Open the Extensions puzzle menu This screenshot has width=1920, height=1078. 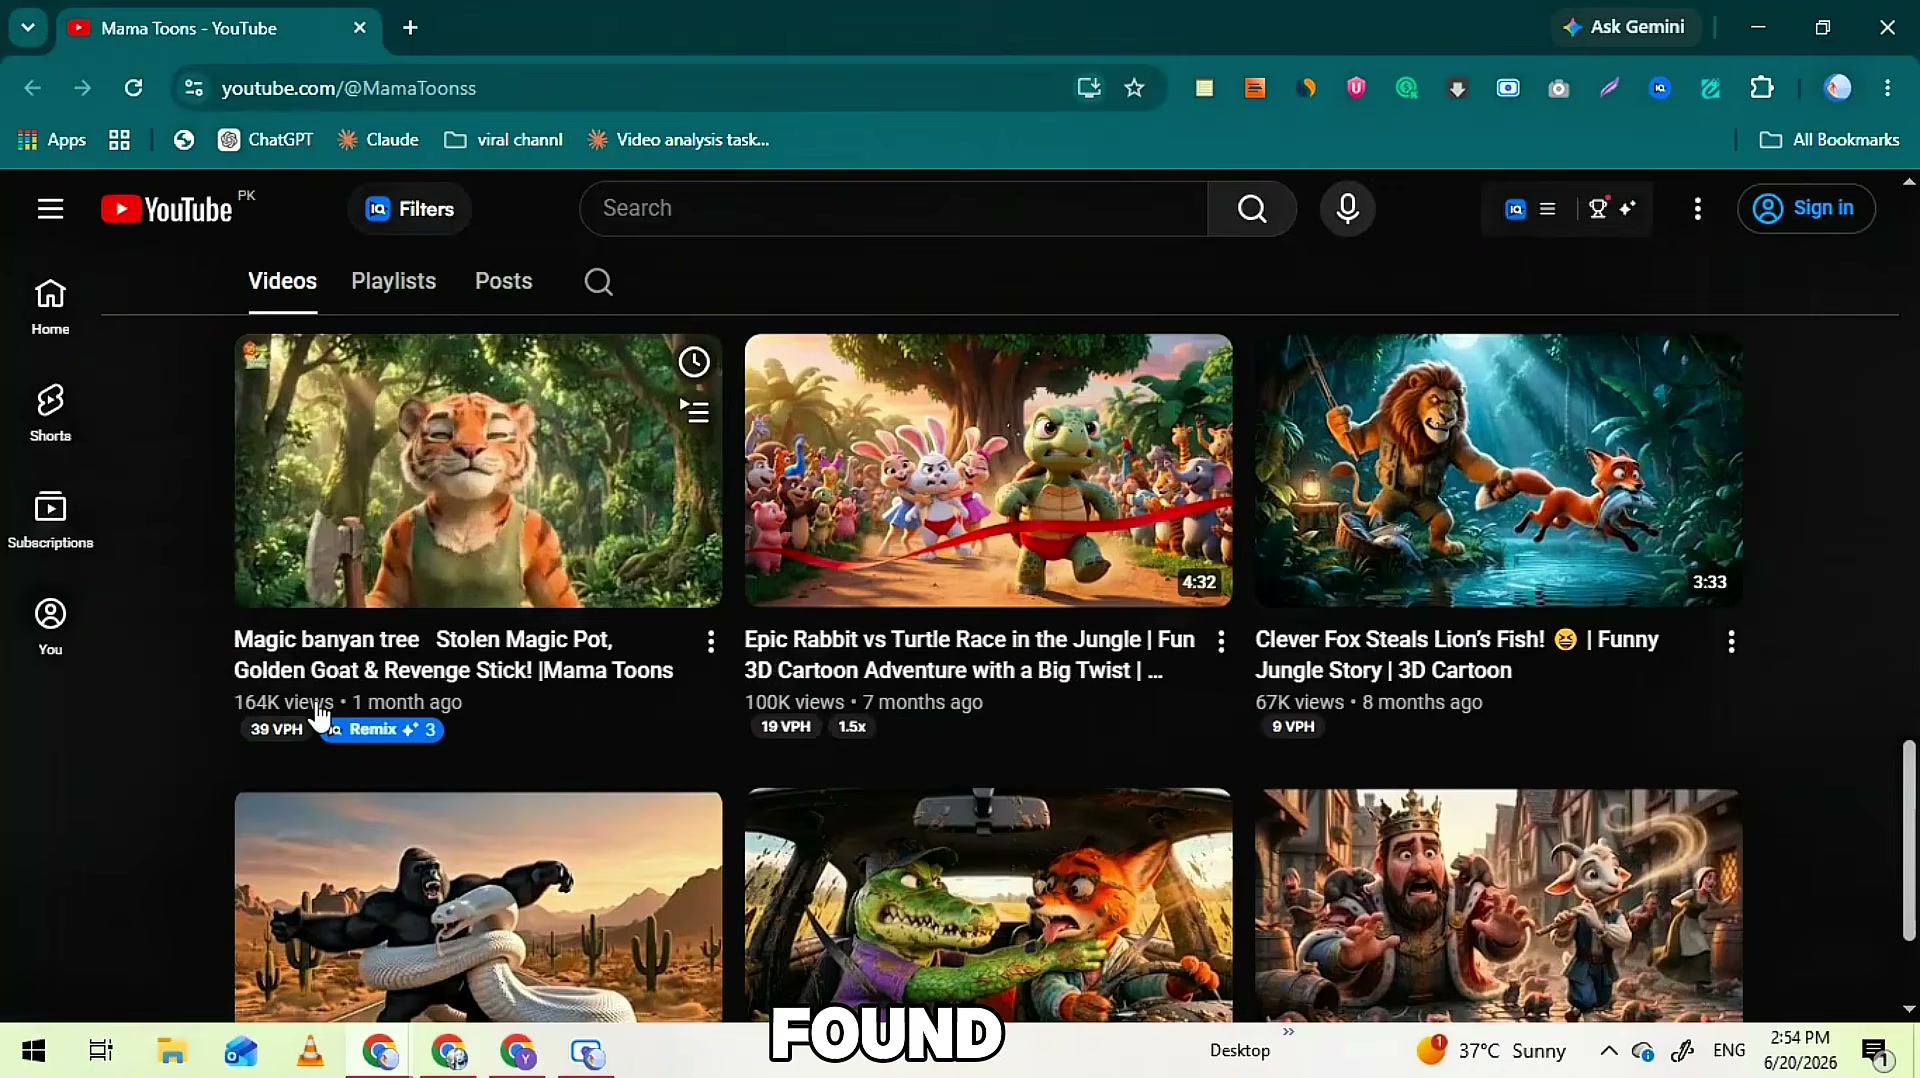tap(1762, 88)
